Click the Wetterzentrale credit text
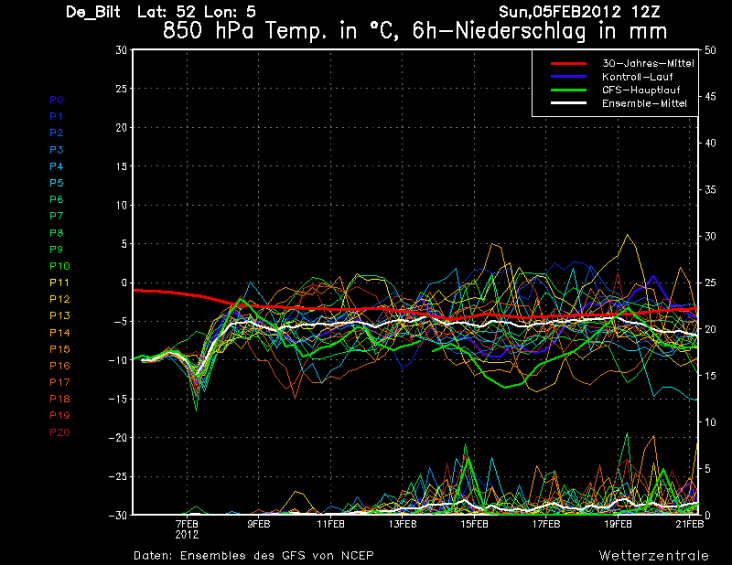This screenshot has width=732, height=565. click(x=654, y=556)
